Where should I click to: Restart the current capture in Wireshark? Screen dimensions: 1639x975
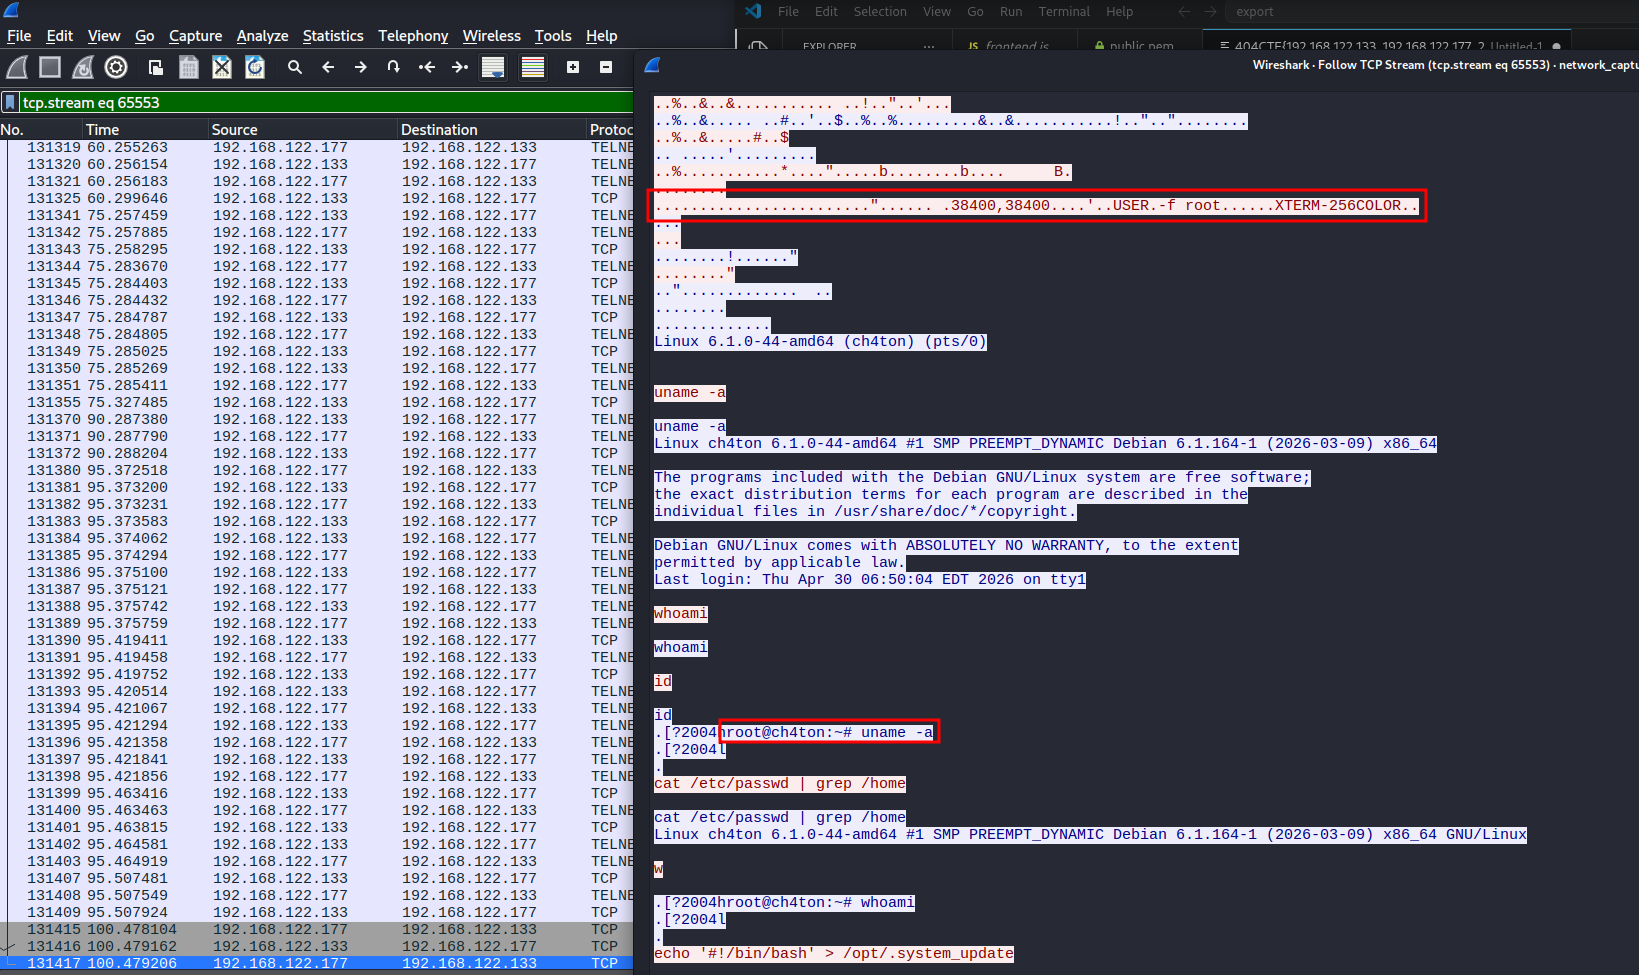(83, 67)
